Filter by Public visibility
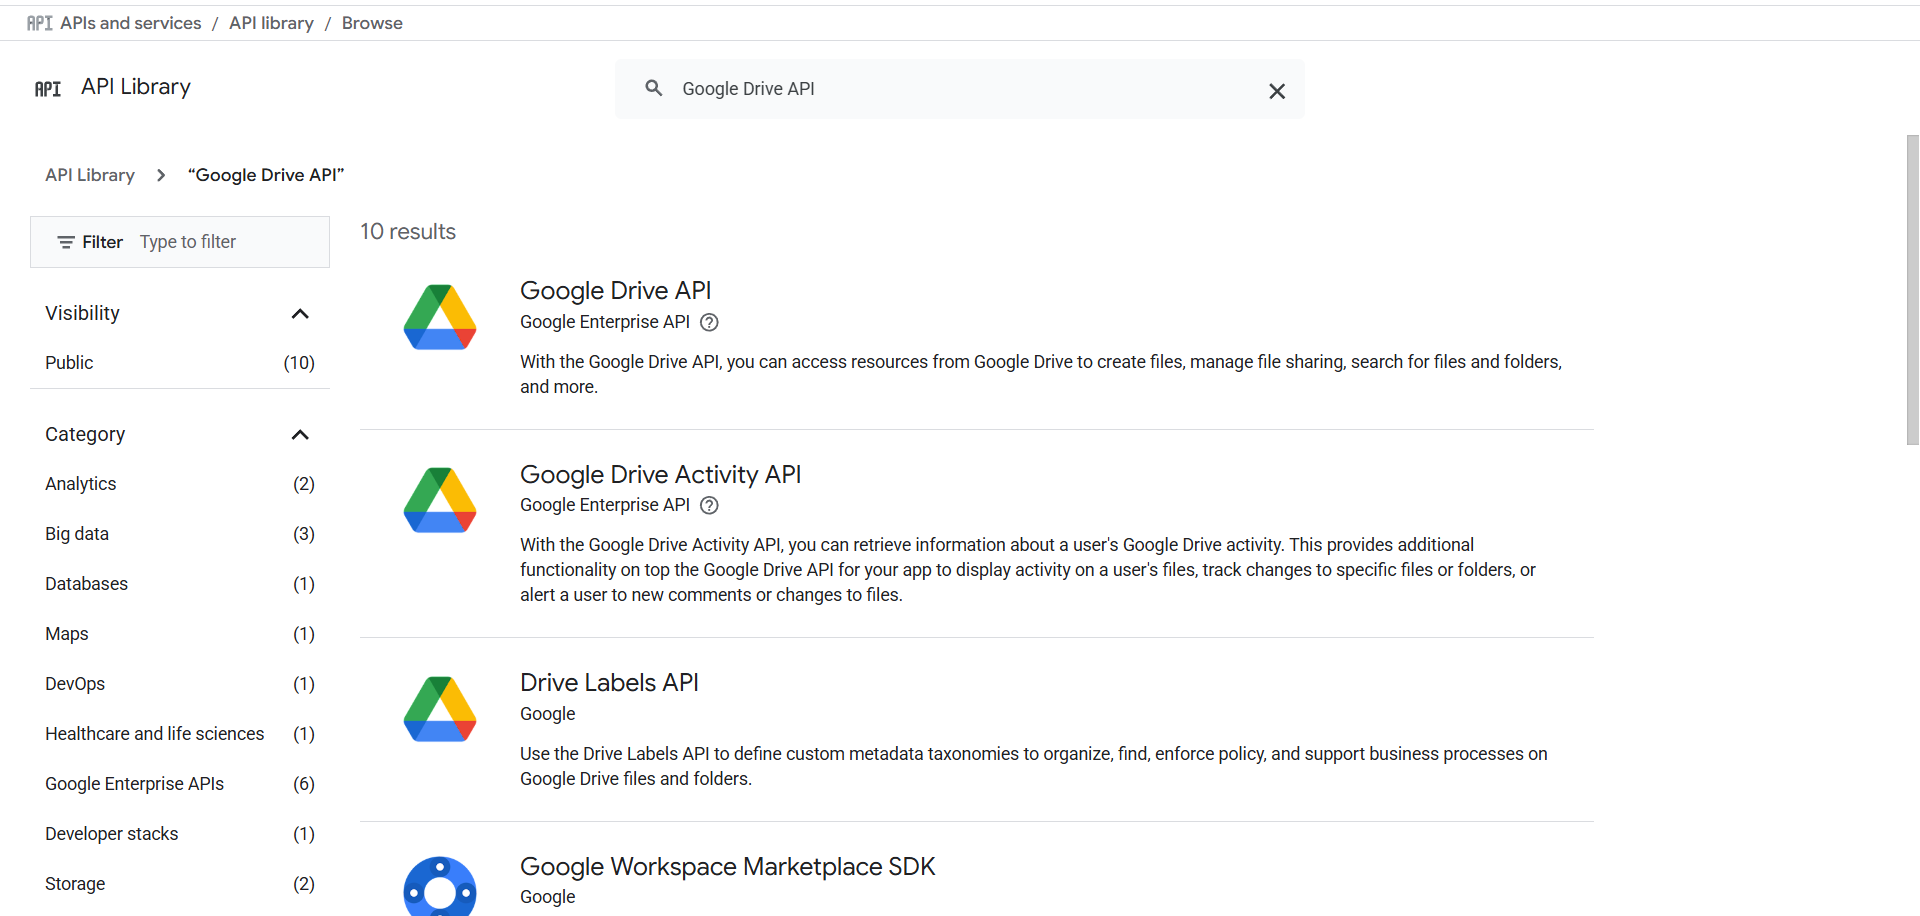Image resolution: width=1920 pixels, height=916 pixels. pyautogui.click(x=180, y=363)
